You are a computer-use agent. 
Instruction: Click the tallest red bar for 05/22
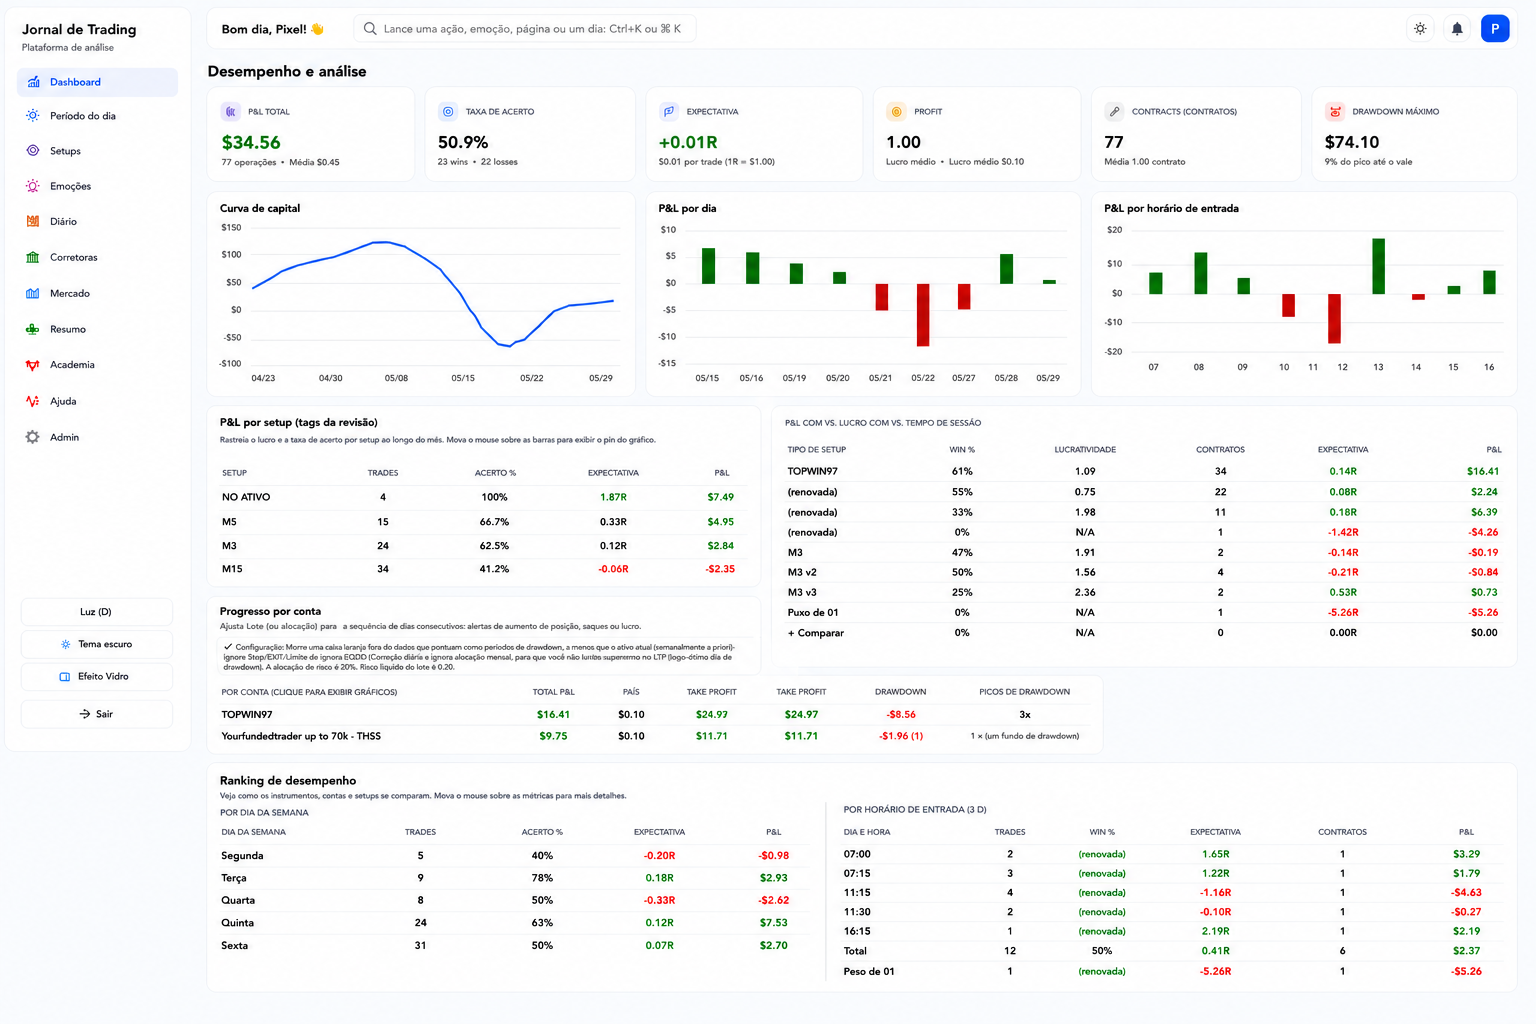tap(923, 315)
